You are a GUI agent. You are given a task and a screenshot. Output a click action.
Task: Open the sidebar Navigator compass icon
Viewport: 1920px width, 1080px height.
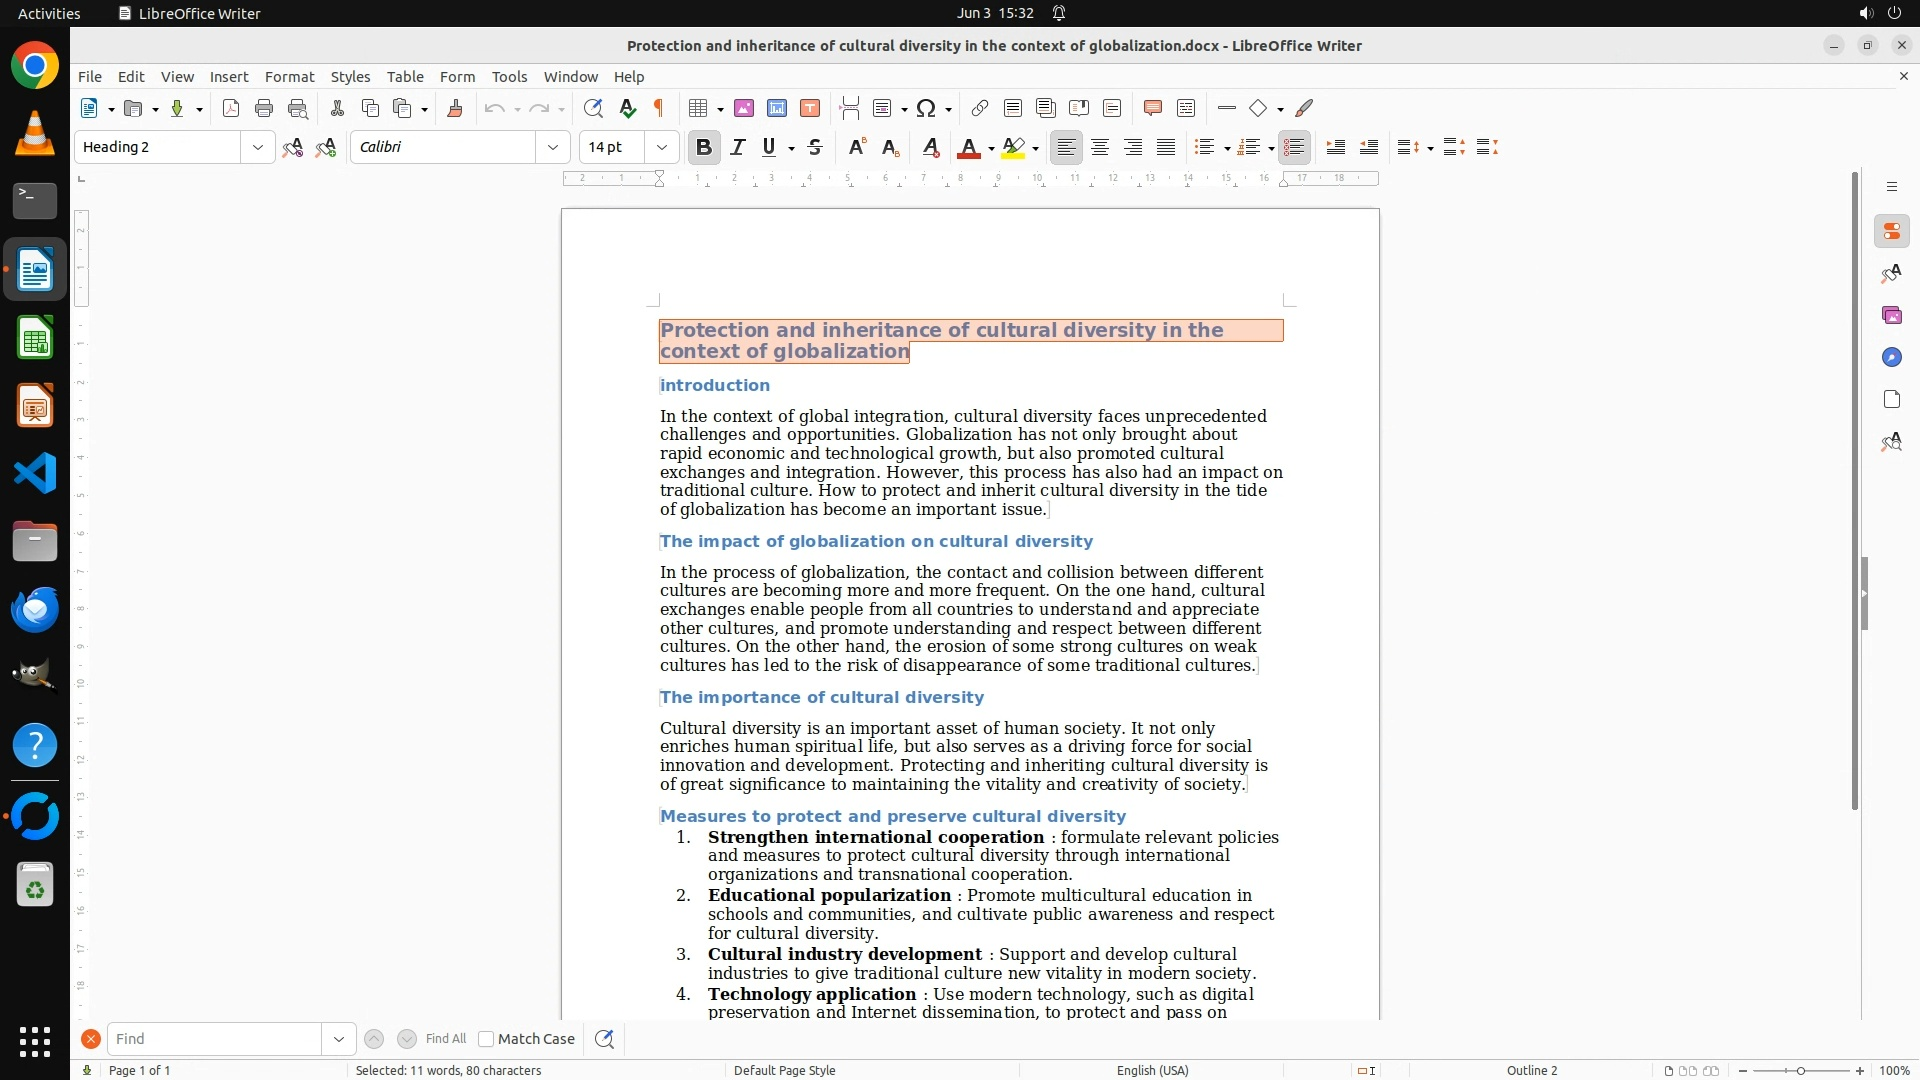coord(1891,357)
